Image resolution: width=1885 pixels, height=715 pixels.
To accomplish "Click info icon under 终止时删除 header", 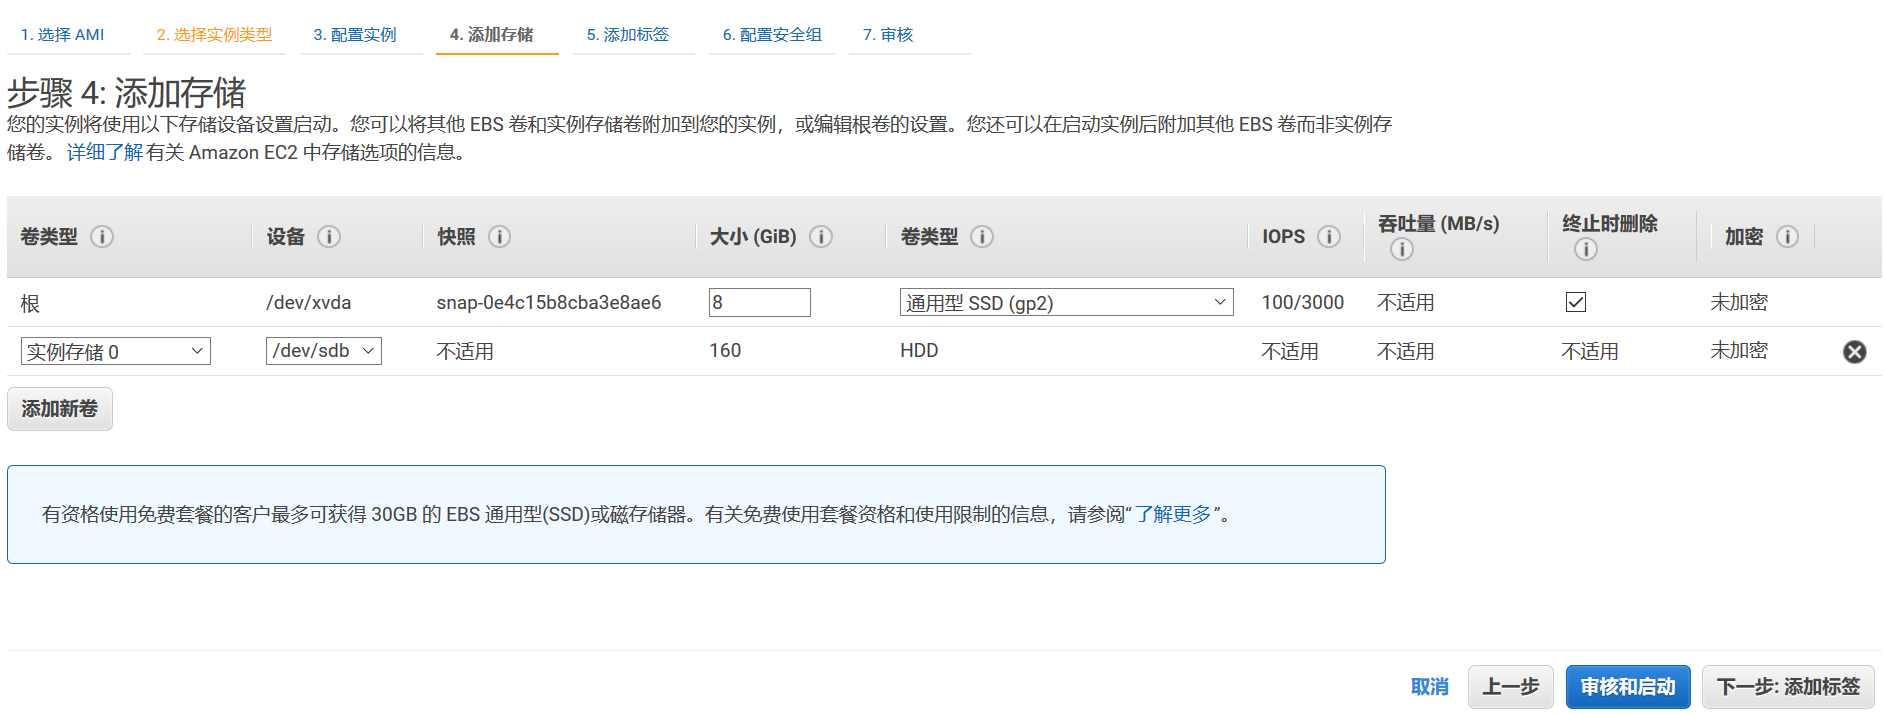I will pos(1586,250).
